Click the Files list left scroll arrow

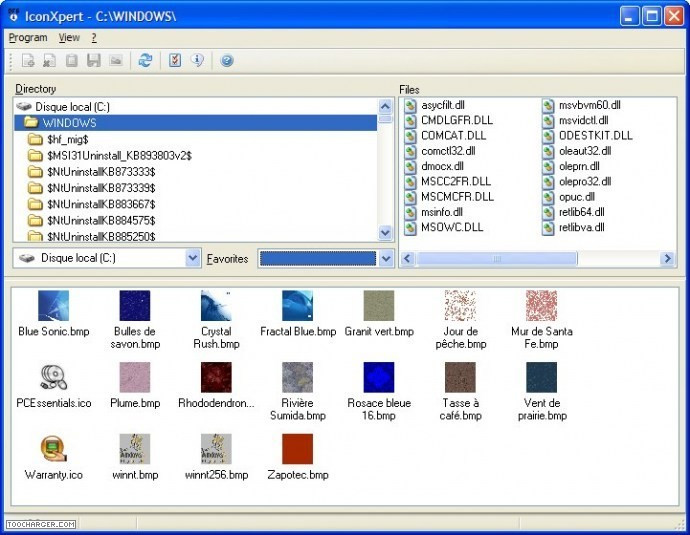(x=407, y=258)
